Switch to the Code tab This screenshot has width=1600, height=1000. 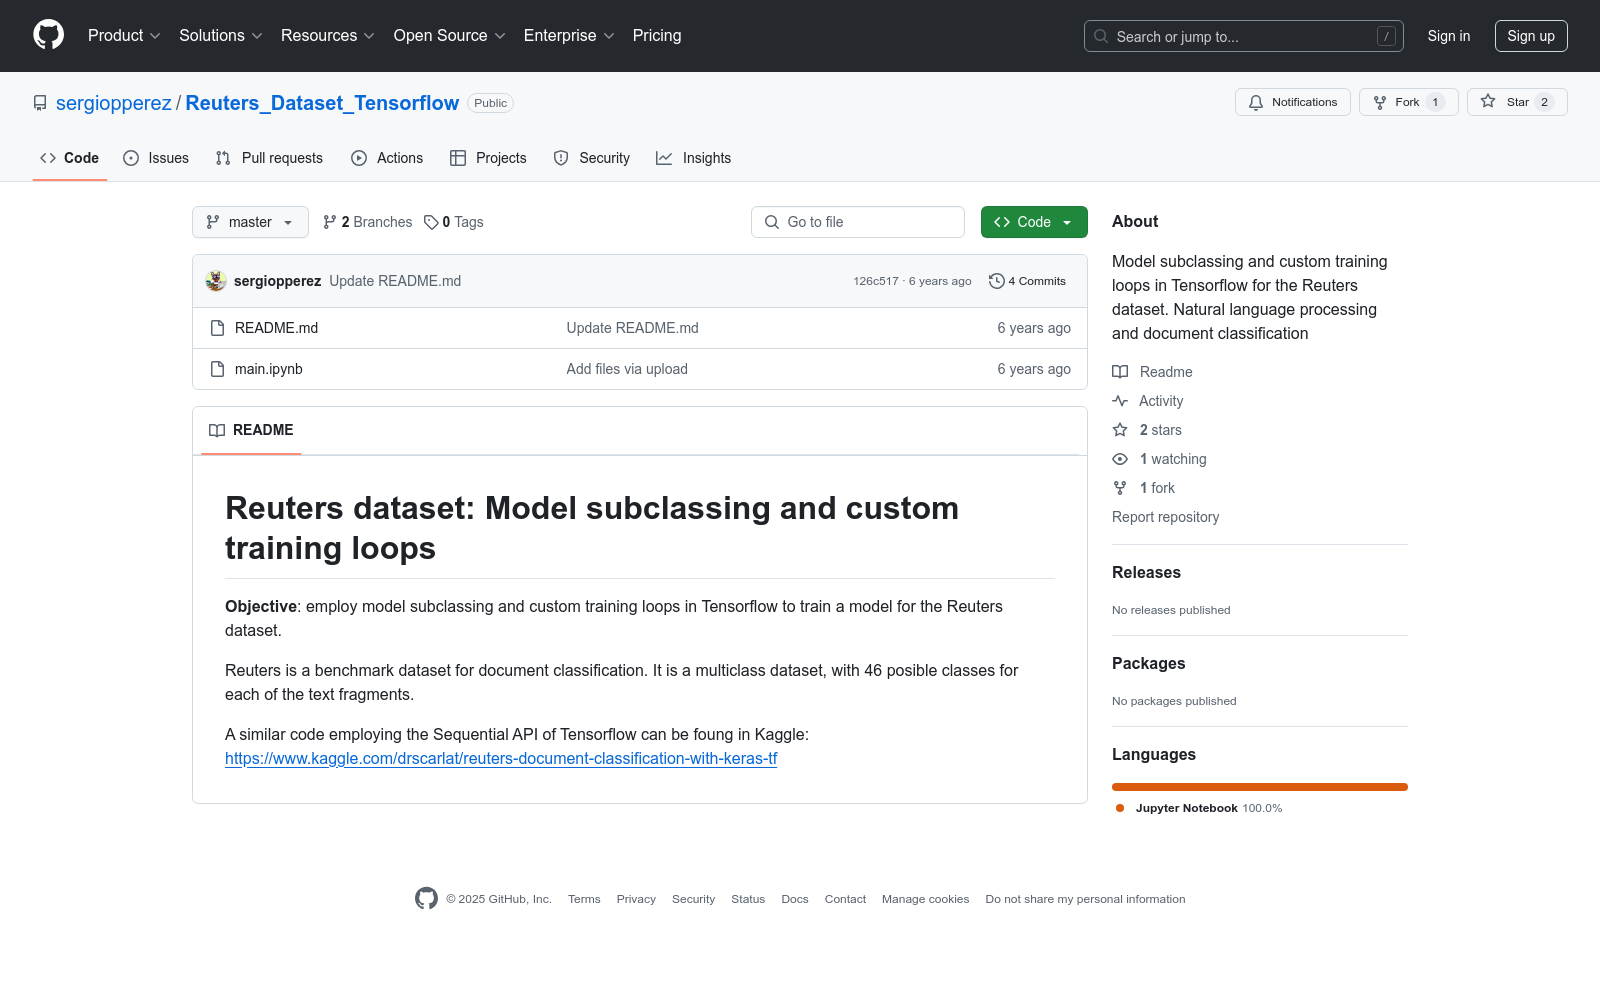[x=70, y=158]
